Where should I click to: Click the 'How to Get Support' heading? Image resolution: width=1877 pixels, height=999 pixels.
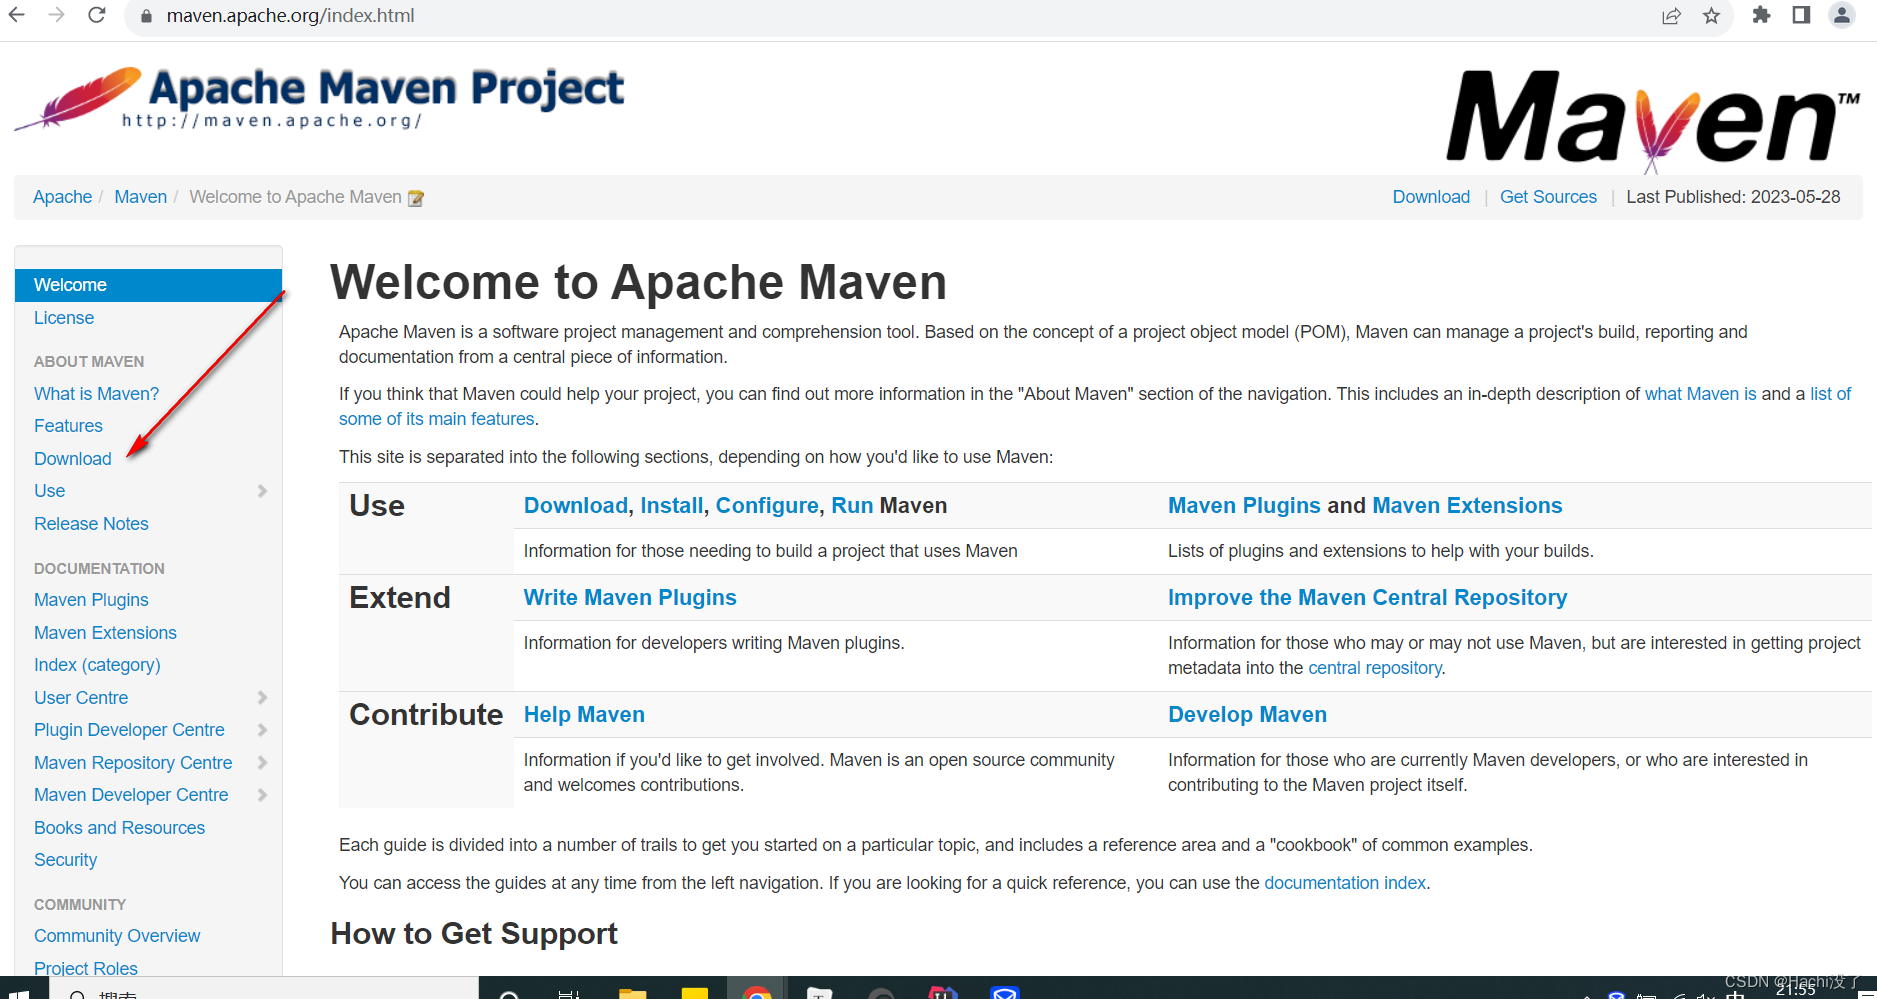pyautogui.click(x=474, y=934)
